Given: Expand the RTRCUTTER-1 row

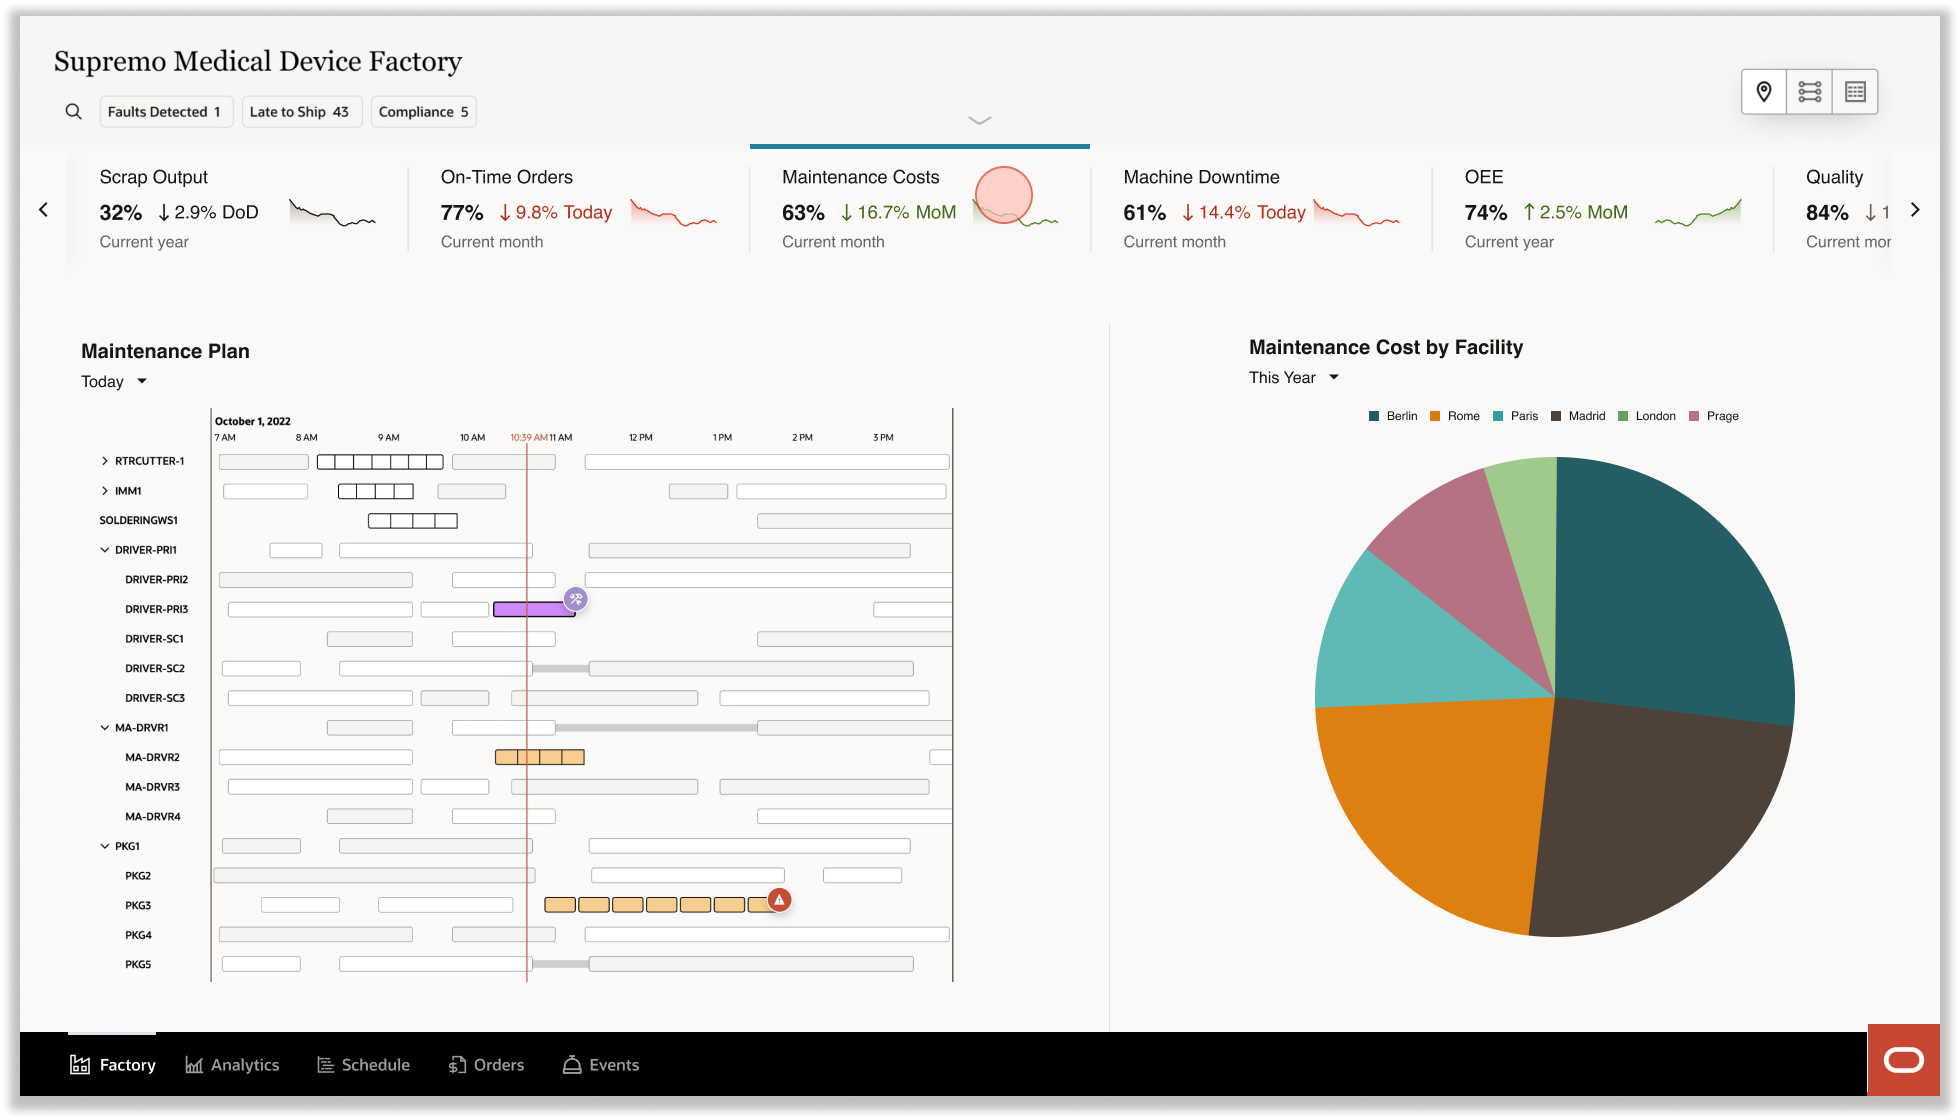Looking at the screenshot, I should coord(104,461).
